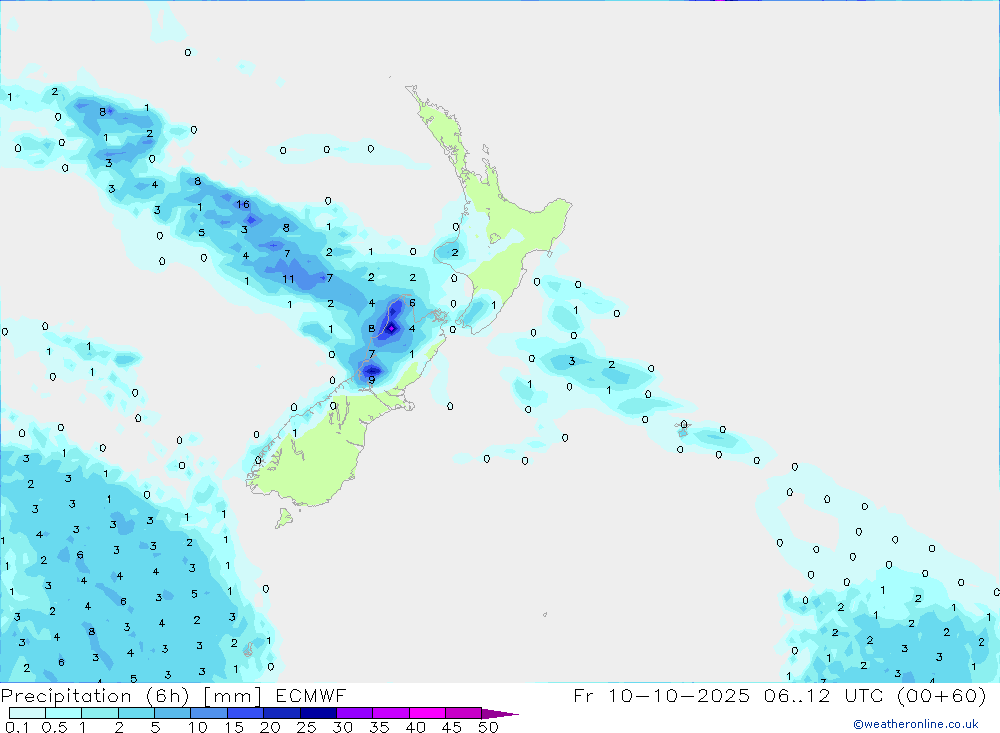This screenshot has width=1000, height=733.
Task: Click the 0.5 legend scale label
Action: click(54, 727)
